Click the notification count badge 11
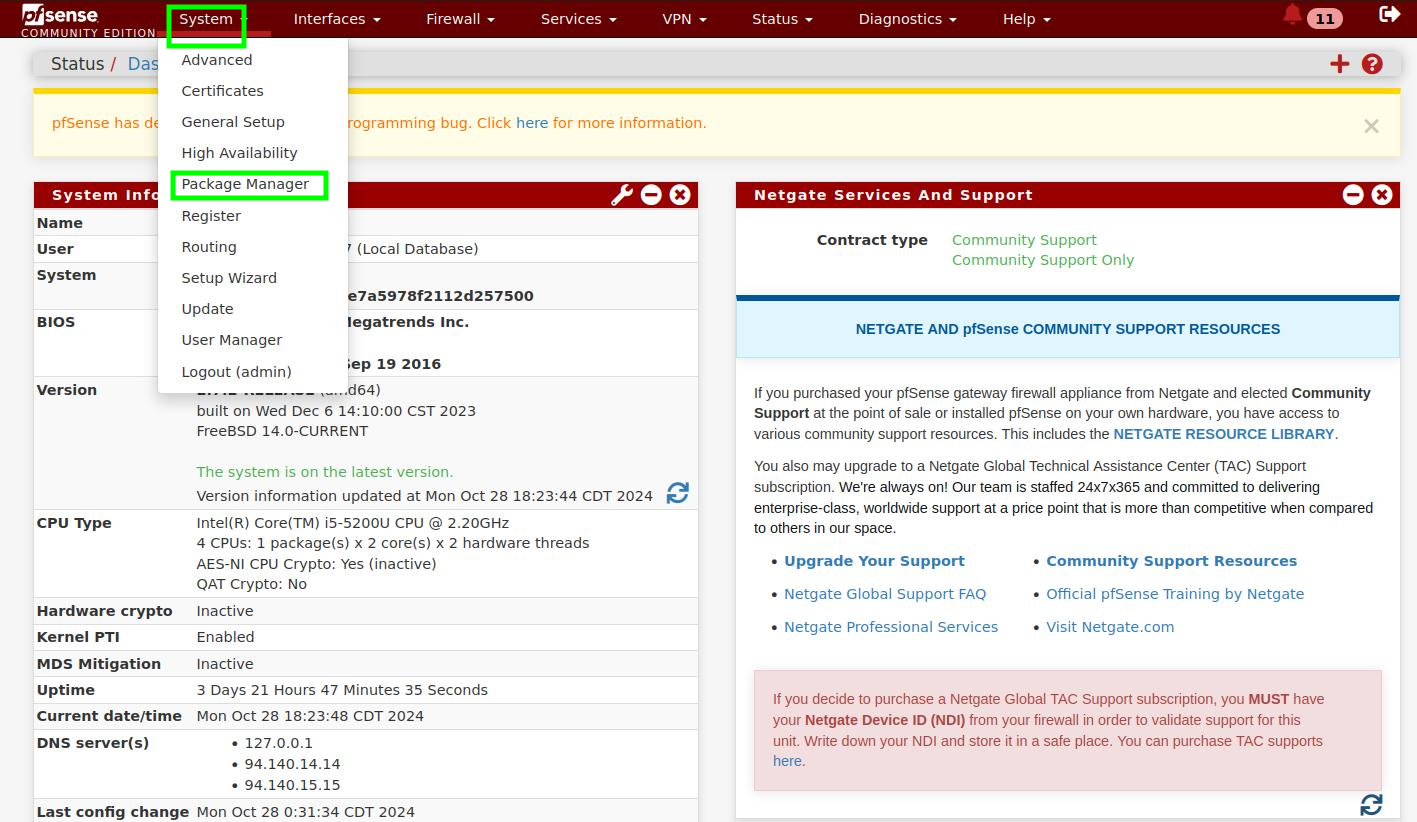 [1325, 19]
